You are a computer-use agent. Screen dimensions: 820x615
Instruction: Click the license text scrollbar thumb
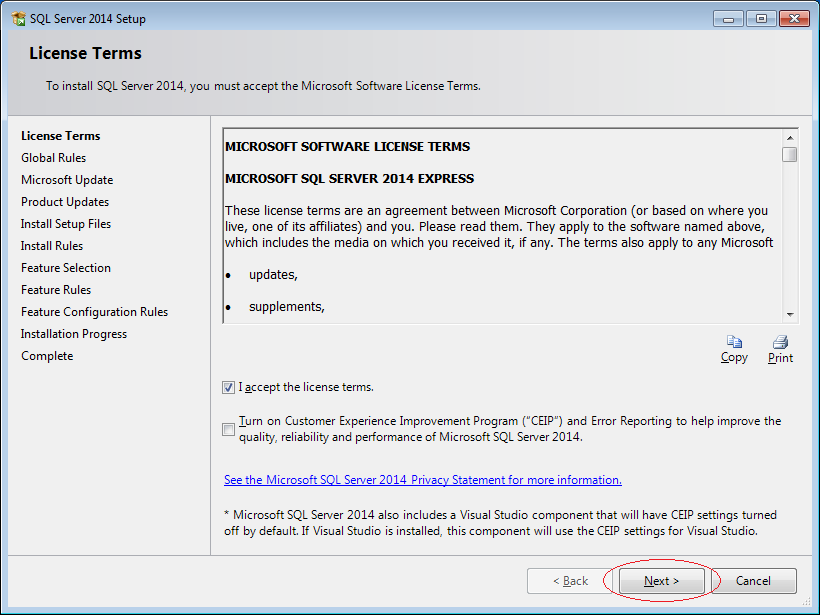pos(790,155)
